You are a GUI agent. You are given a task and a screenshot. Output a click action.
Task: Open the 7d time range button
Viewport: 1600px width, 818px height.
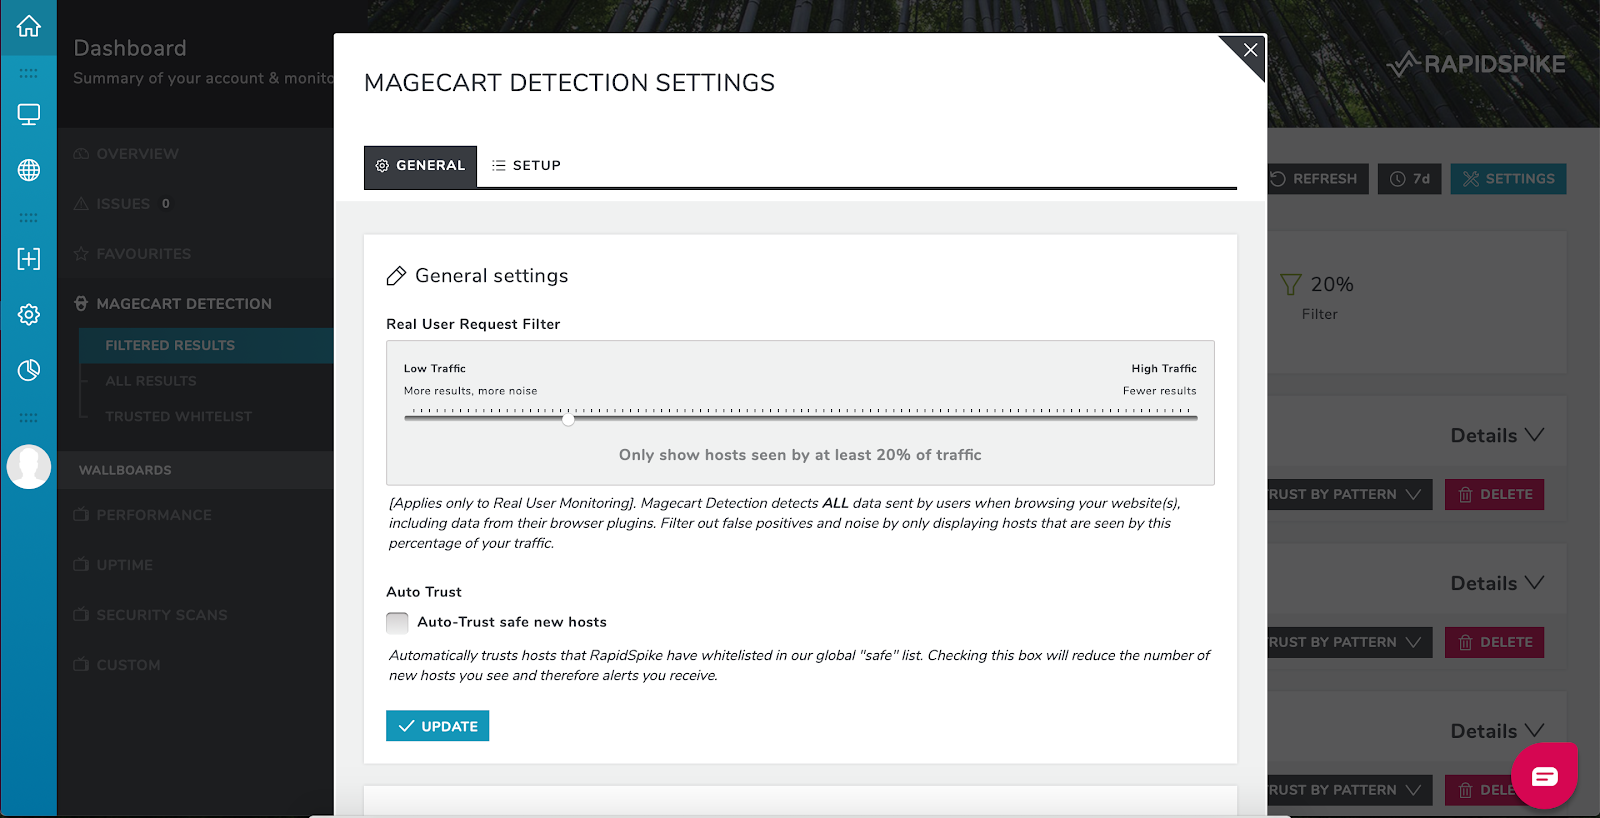[1410, 179]
